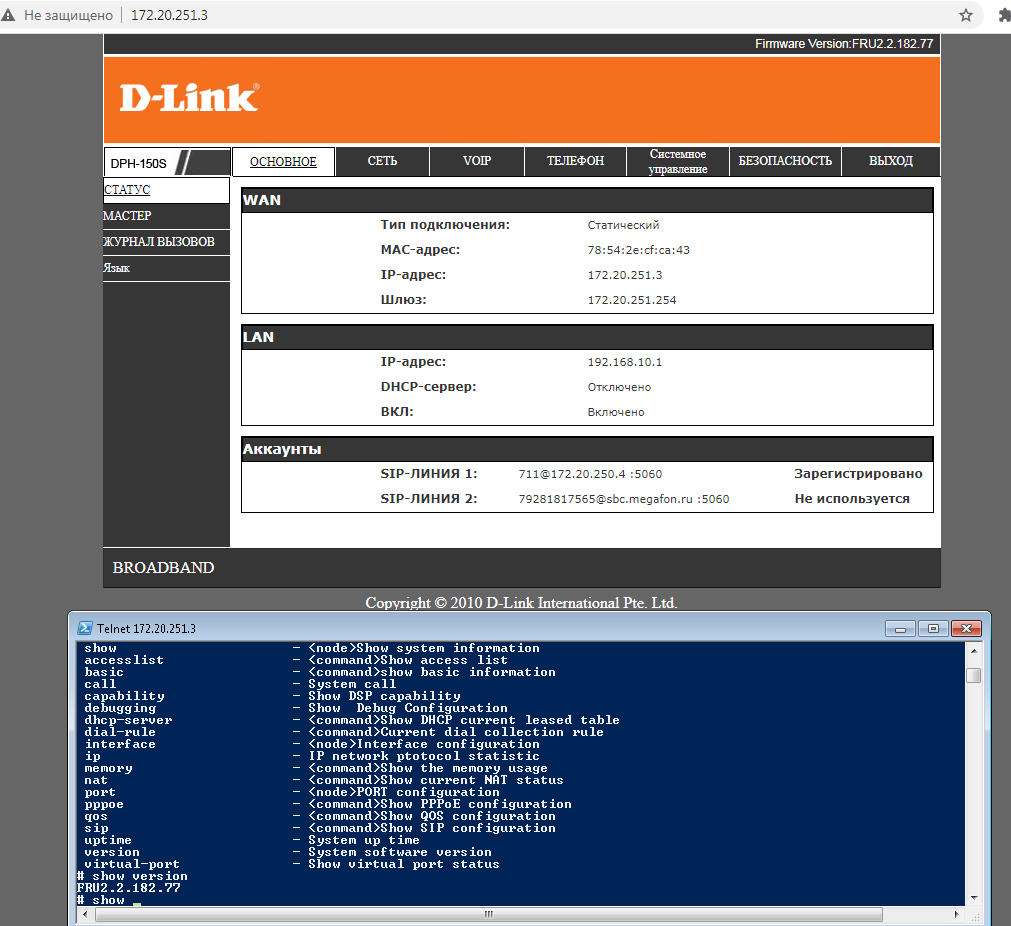The width and height of the screenshot is (1011, 926).
Task: Click LAN IP value 192.168.10.1
Action: click(624, 362)
